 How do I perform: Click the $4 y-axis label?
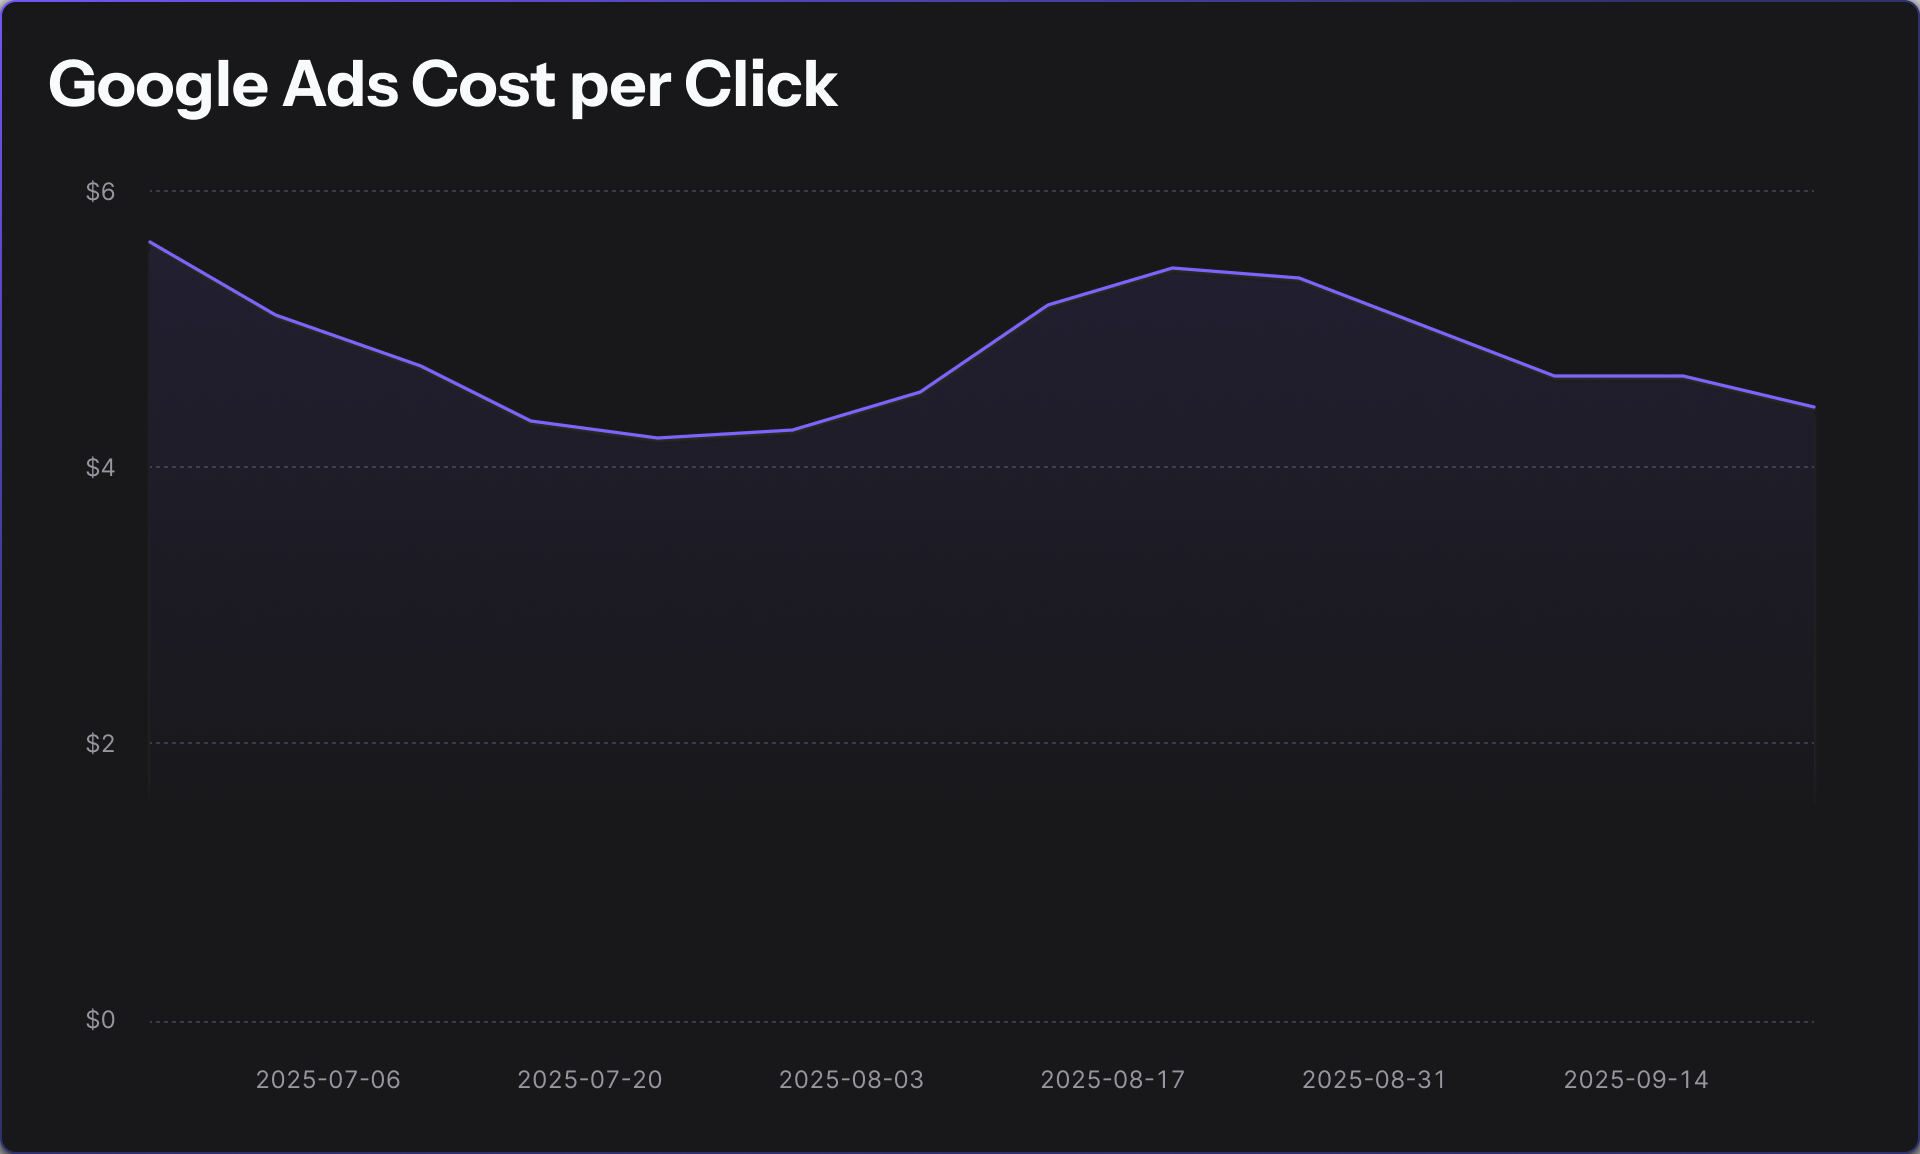(x=100, y=467)
